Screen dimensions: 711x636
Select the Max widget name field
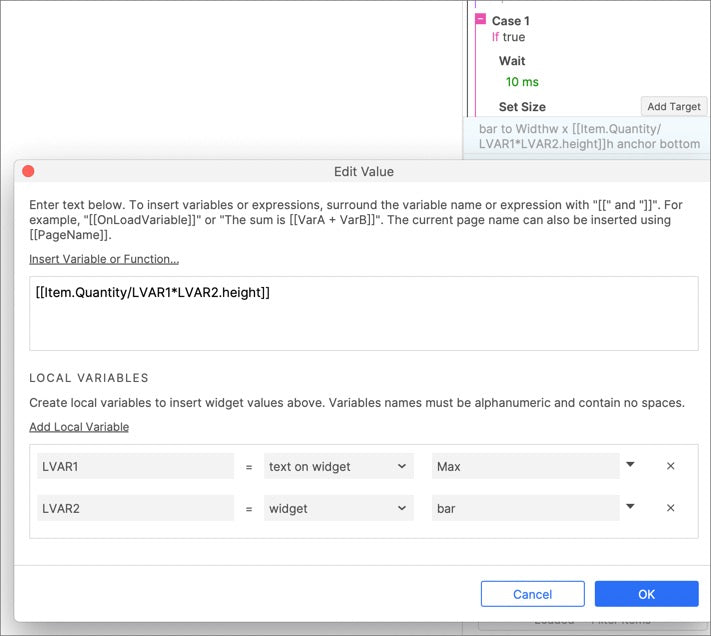coord(525,466)
